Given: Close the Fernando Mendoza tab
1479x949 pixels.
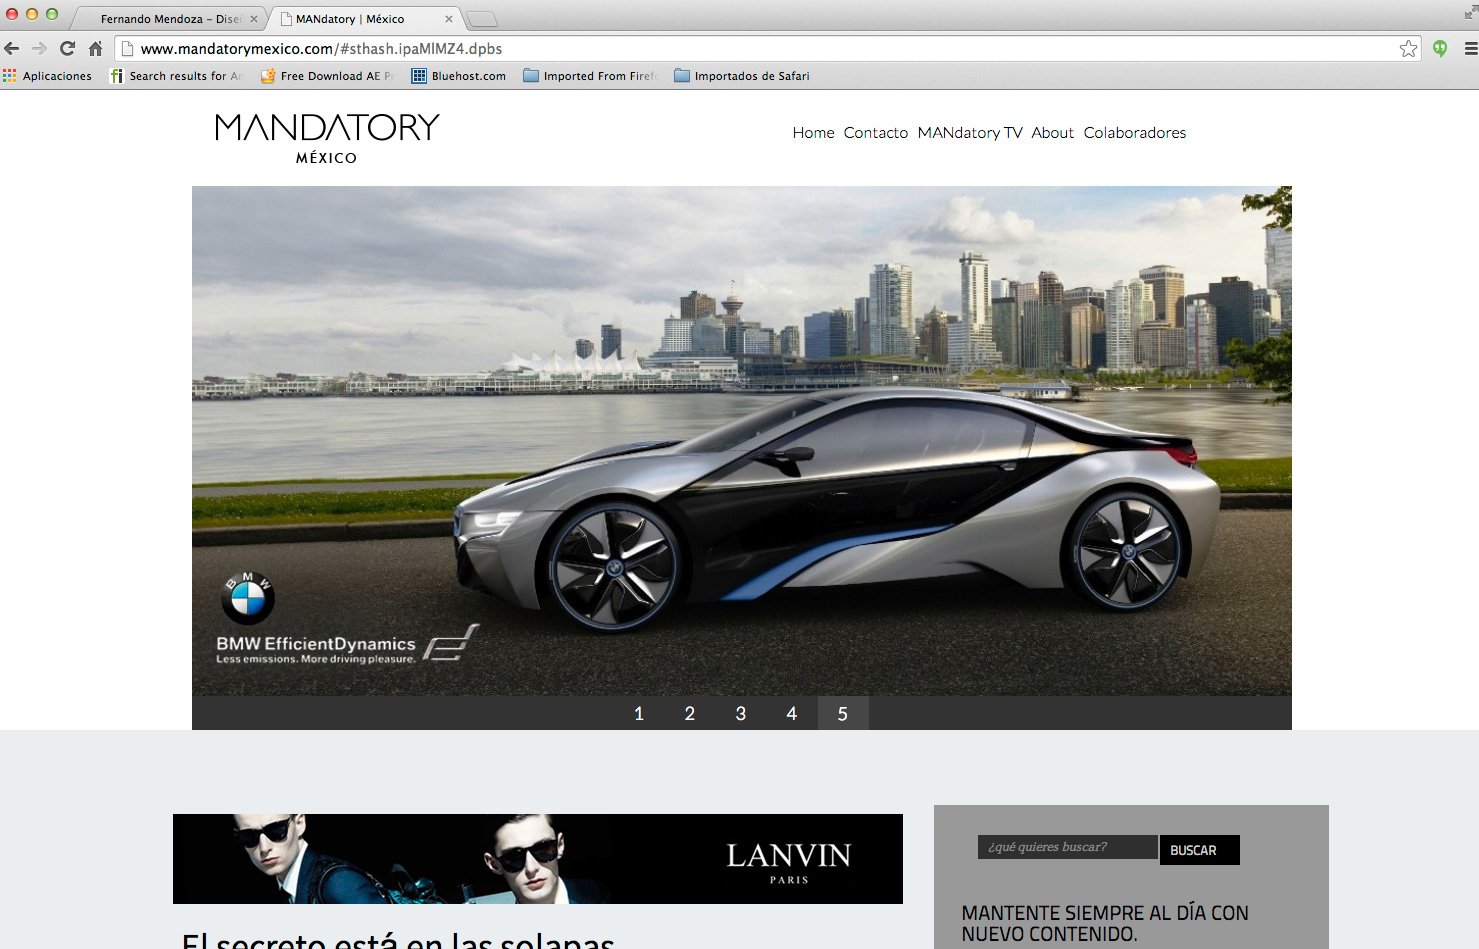Looking at the screenshot, I should pyautogui.click(x=254, y=19).
